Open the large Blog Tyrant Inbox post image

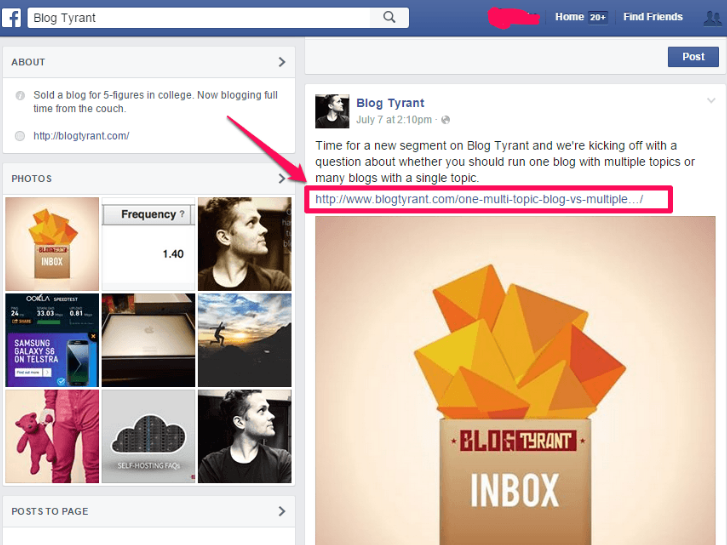tap(515, 380)
